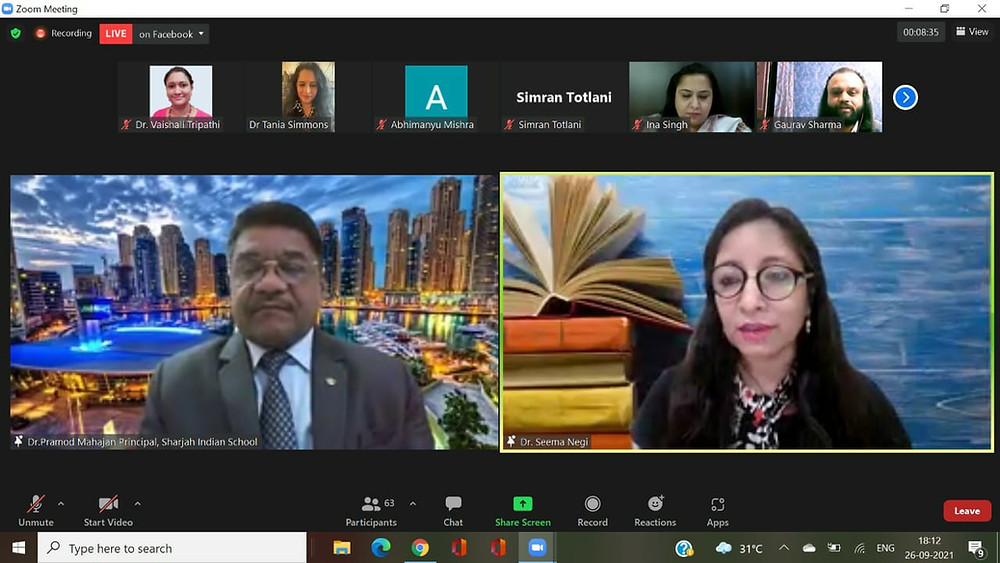Click the taskbar search box
This screenshot has width=1000, height=563.
172,548
